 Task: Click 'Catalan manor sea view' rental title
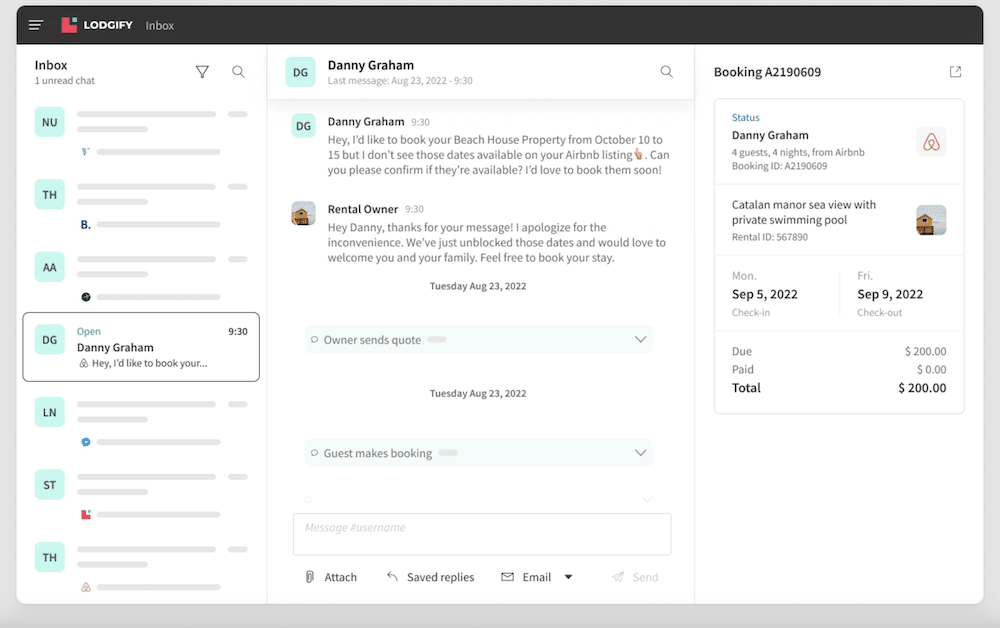click(x=804, y=212)
